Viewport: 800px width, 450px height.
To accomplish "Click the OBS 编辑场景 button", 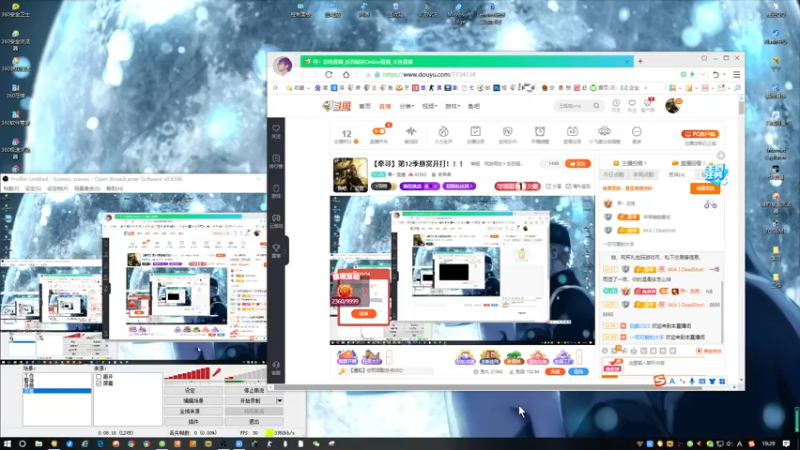I will (x=193, y=401).
